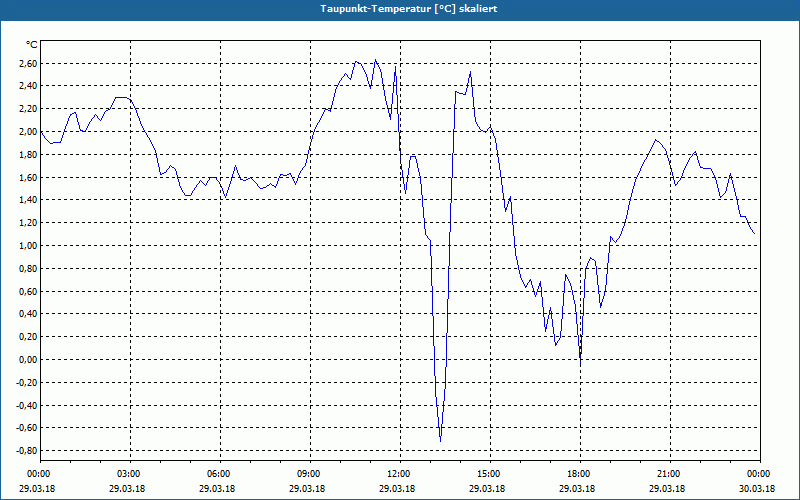Select the '-0,80' y-axis value

[27, 451]
